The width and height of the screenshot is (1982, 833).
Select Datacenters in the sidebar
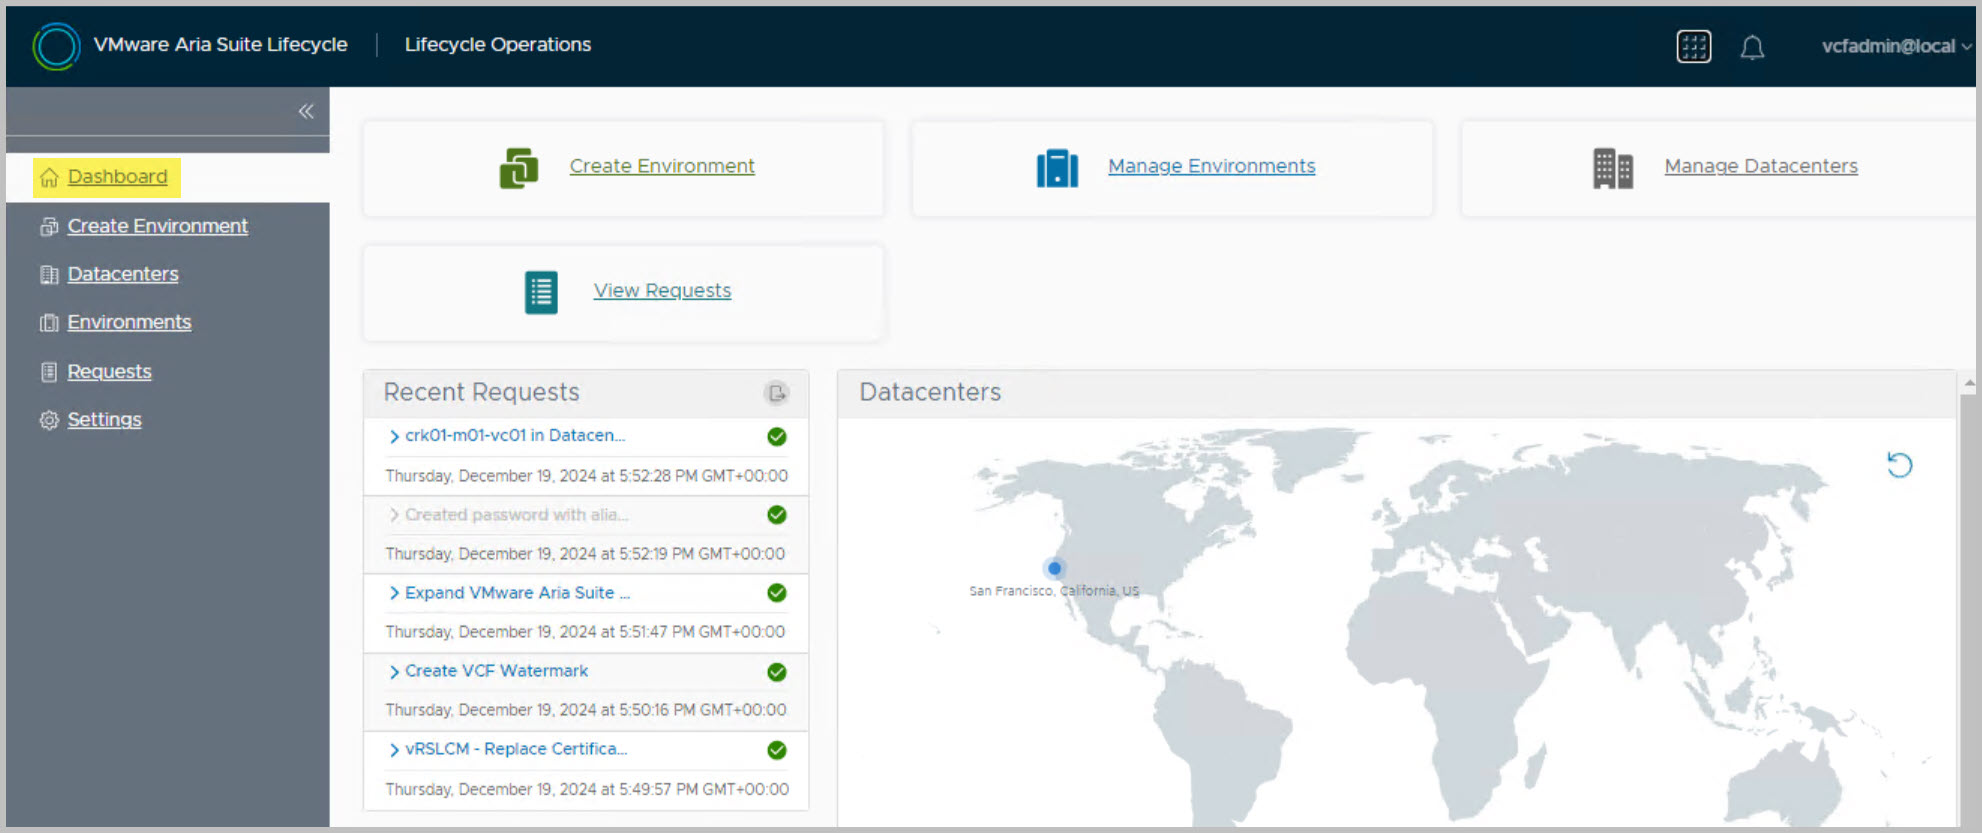pos(122,274)
